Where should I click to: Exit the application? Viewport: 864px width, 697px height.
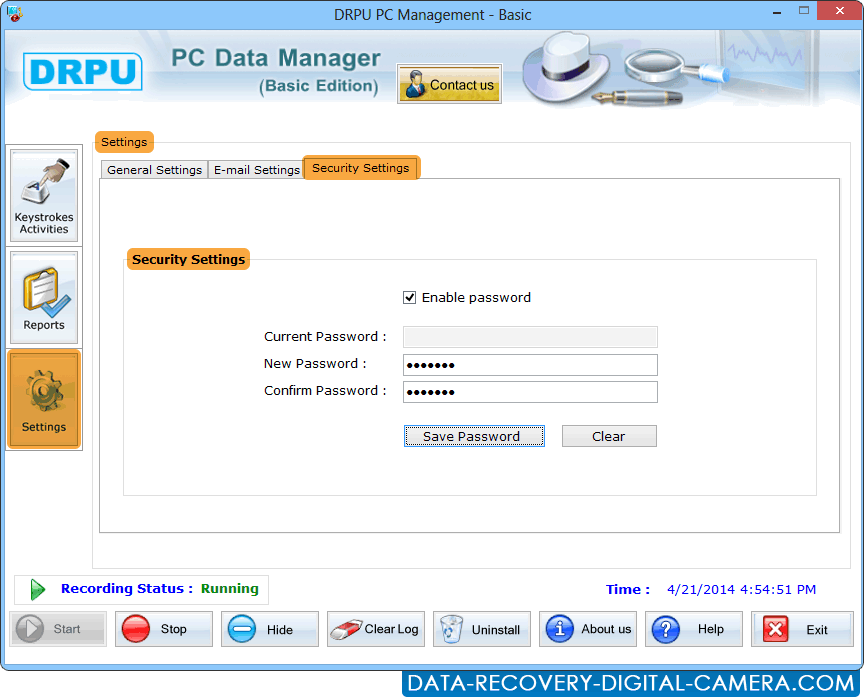click(x=802, y=629)
